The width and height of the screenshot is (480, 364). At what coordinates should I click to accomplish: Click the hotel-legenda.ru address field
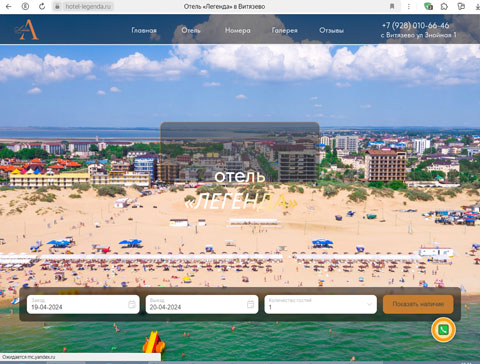[x=88, y=6]
